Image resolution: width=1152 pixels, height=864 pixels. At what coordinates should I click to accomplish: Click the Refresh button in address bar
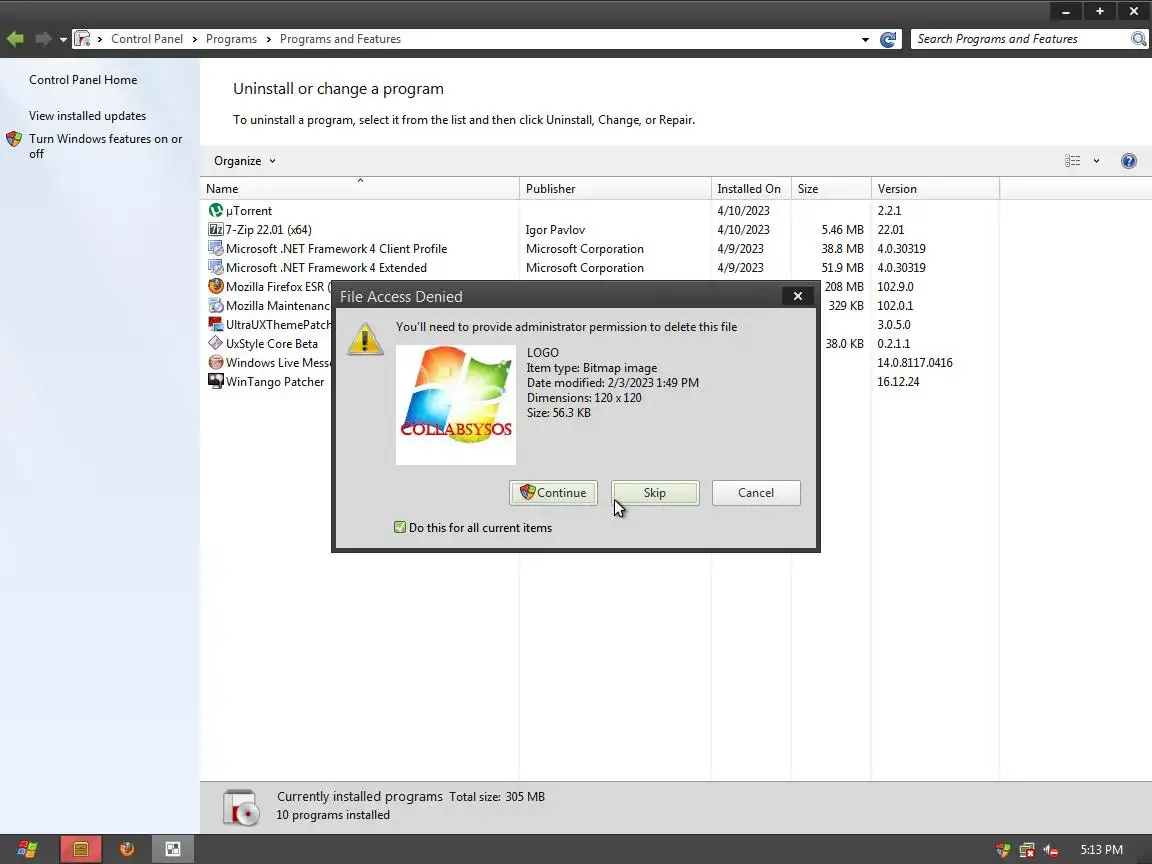click(888, 40)
